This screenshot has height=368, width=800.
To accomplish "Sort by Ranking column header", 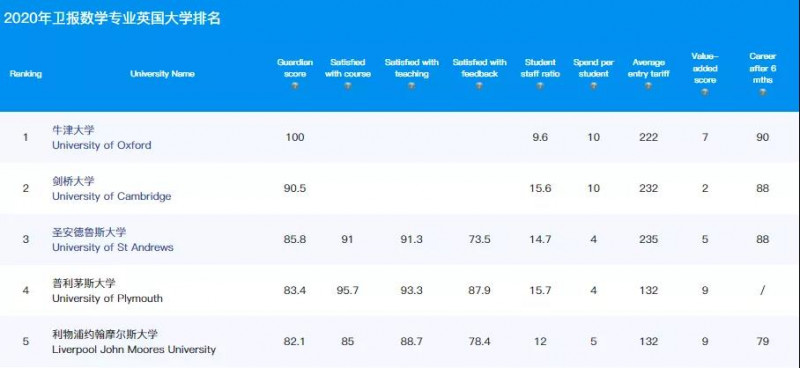I will point(26,73).
